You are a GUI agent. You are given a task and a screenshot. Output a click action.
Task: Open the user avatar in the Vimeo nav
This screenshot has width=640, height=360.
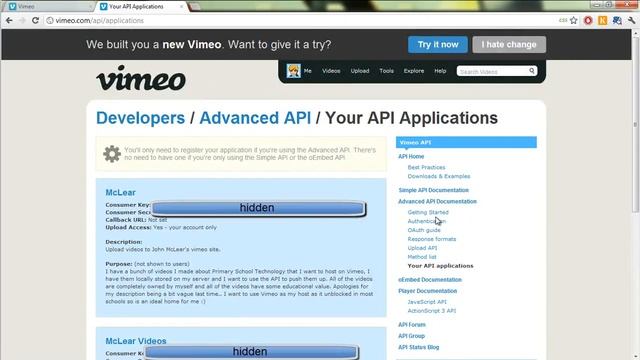tap(293, 71)
